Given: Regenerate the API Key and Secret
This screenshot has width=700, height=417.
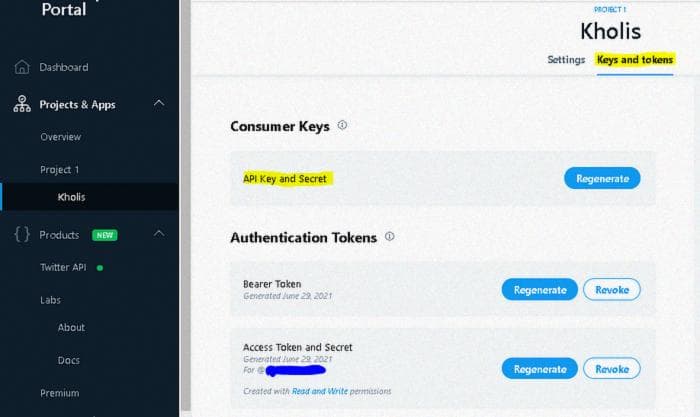Looking at the screenshot, I should coord(602,178).
